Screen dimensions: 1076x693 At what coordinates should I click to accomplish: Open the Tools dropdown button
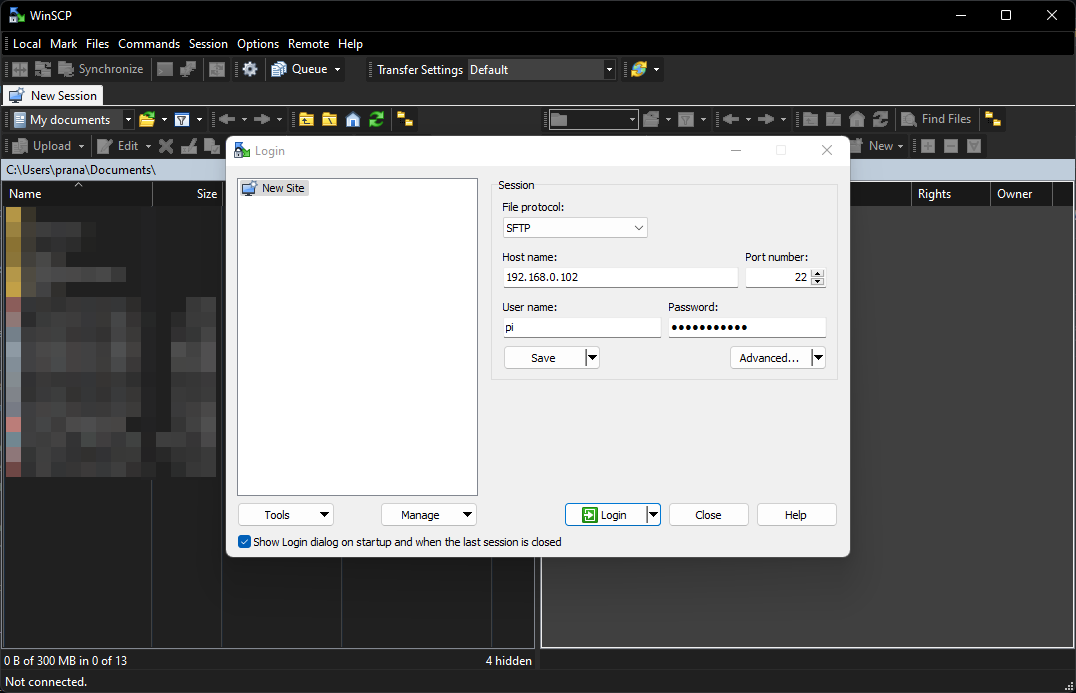coord(286,515)
